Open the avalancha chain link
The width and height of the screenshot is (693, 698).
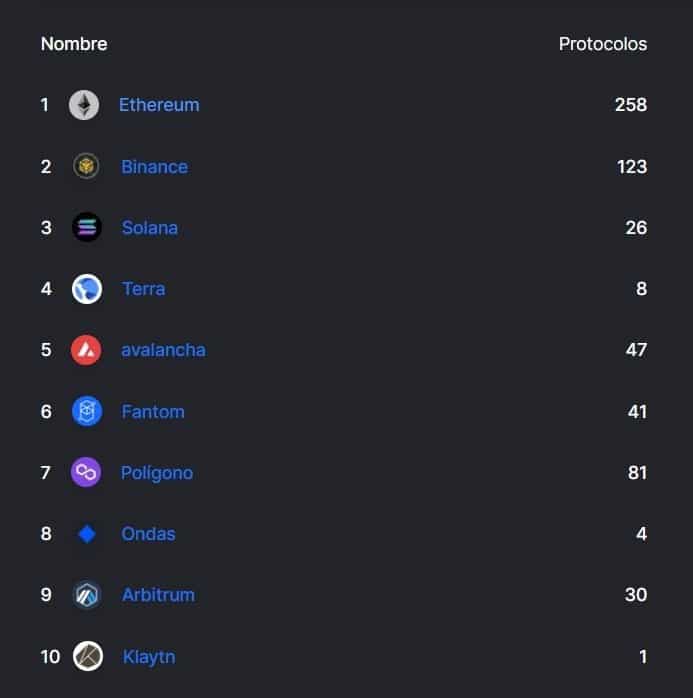coord(163,350)
